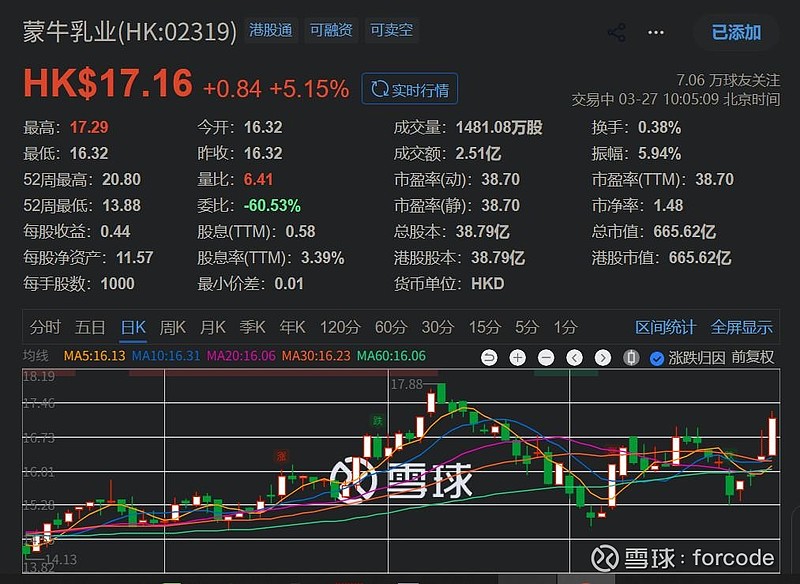
Task: Click the 最高 17.29 value
Action: 89,128
